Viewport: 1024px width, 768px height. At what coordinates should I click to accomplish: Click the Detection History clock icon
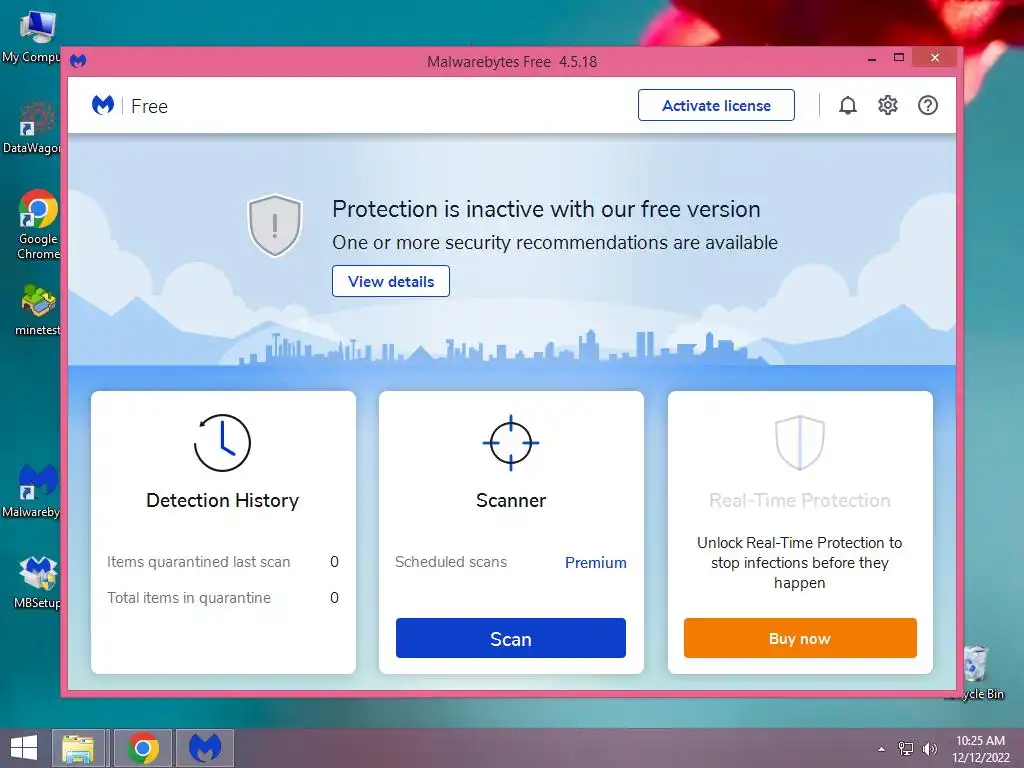point(223,443)
